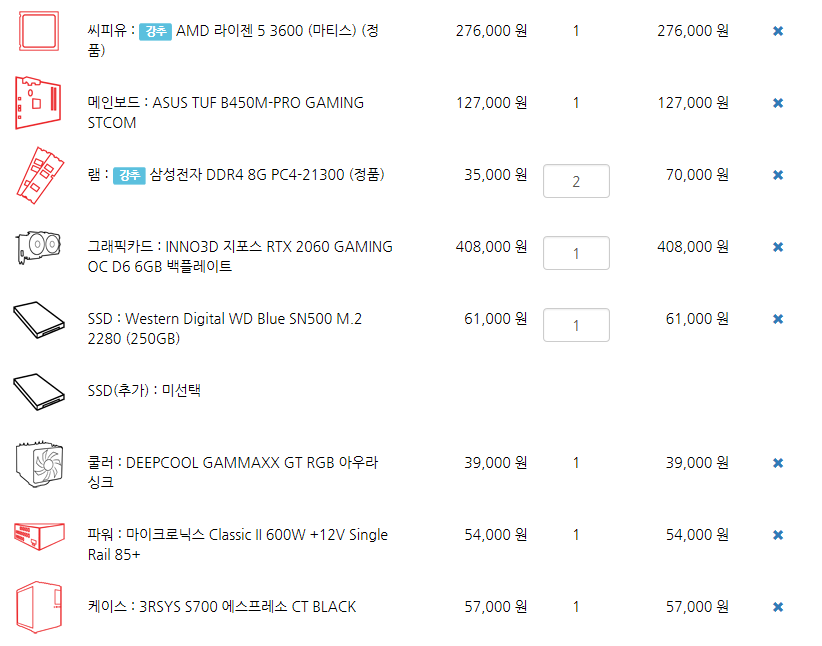
Task: Click the additional SSD (미선택) icon
Action: [39, 391]
